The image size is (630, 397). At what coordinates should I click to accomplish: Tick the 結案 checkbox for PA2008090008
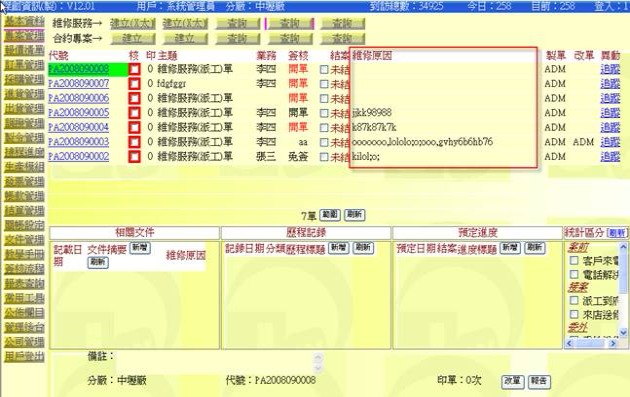pyautogui.click(x=324, y=69)
